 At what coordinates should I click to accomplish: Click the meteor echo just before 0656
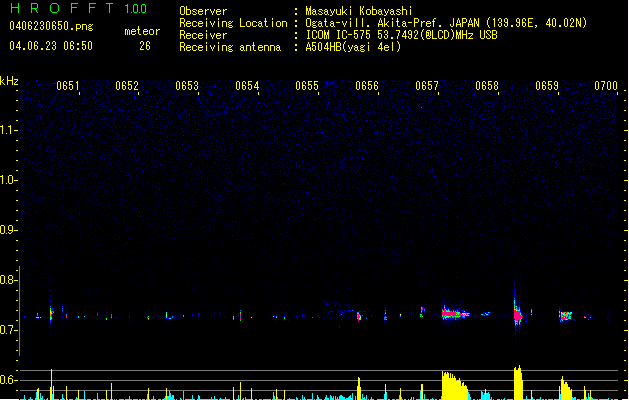(x=359, y=317)
